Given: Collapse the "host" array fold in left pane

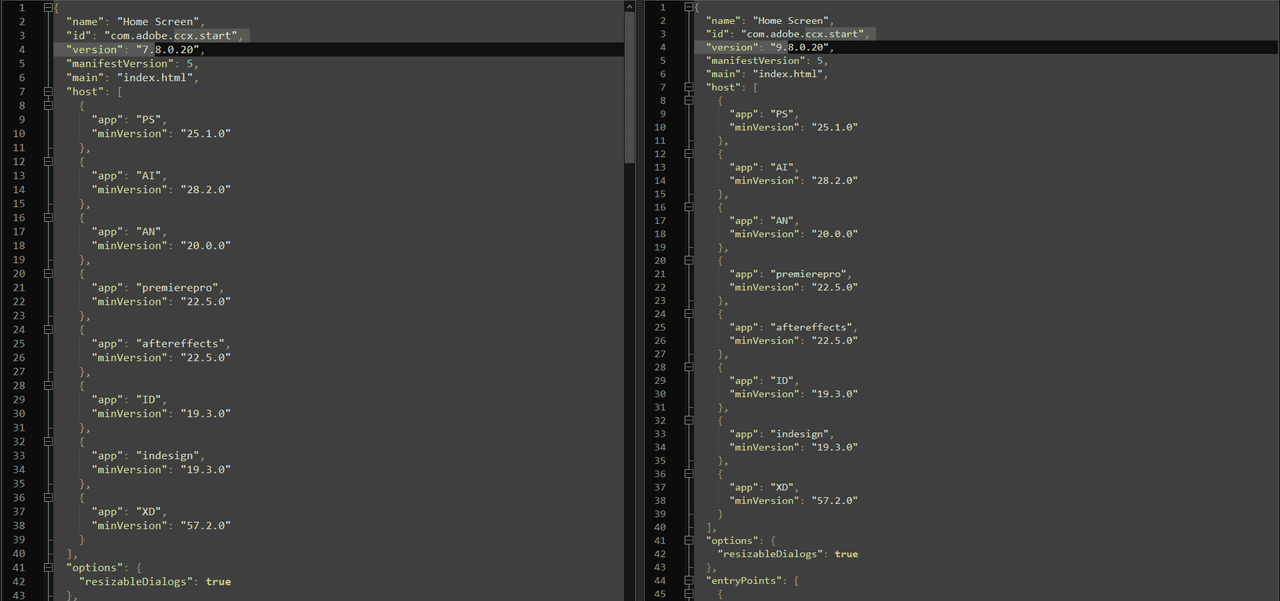Looking at the screenshot, I should (x=48, y=92).
